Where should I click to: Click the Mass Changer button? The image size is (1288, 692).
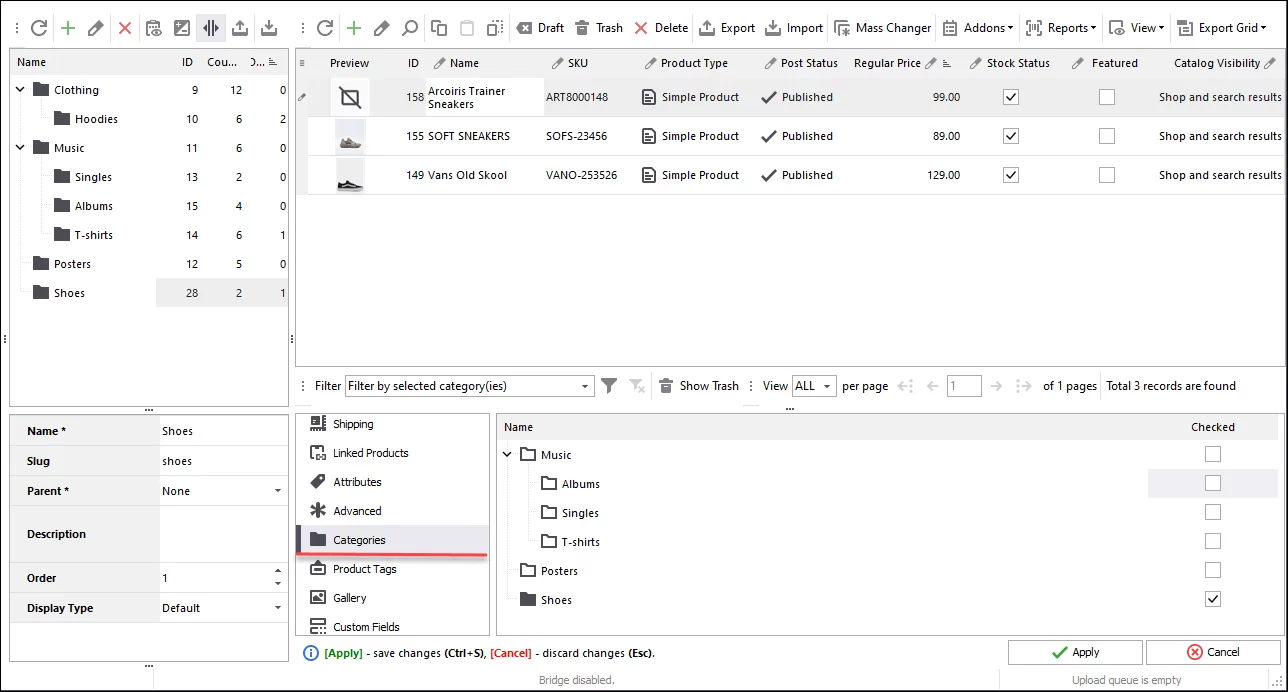[x=883, y=28]
